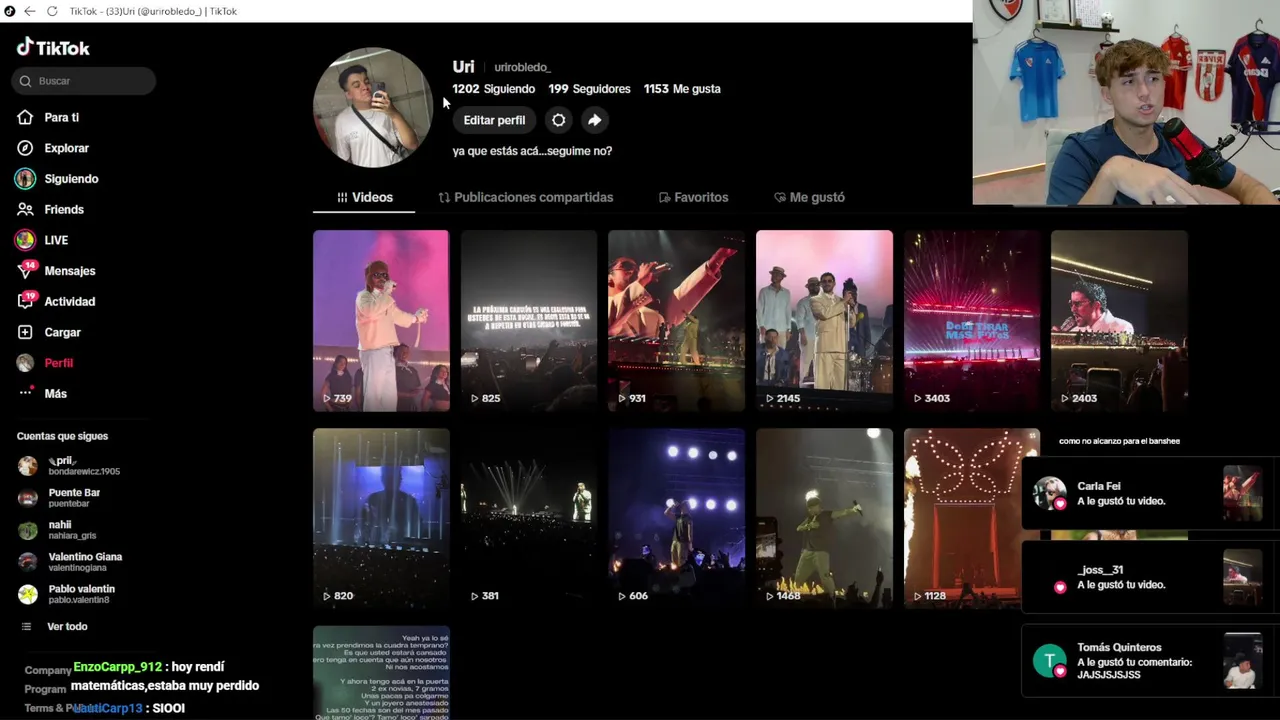Screen dimensions: 1280x720
Task: Open the video with 1468 views
Action: (824, 518)
